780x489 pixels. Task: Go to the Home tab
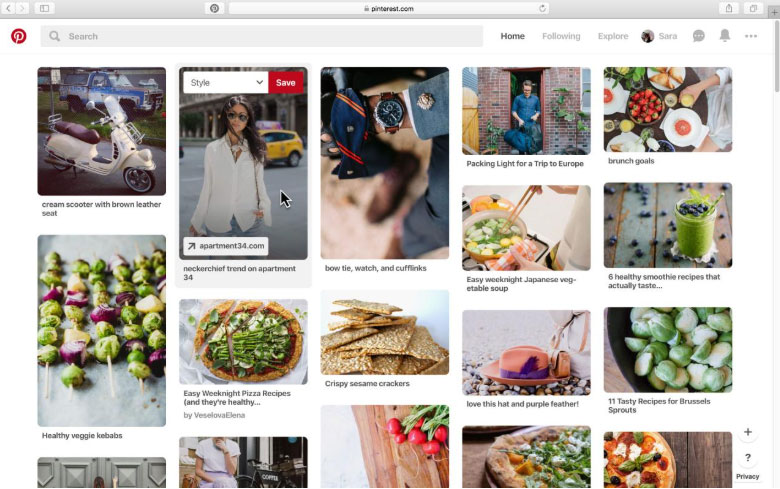coord(512,36)
